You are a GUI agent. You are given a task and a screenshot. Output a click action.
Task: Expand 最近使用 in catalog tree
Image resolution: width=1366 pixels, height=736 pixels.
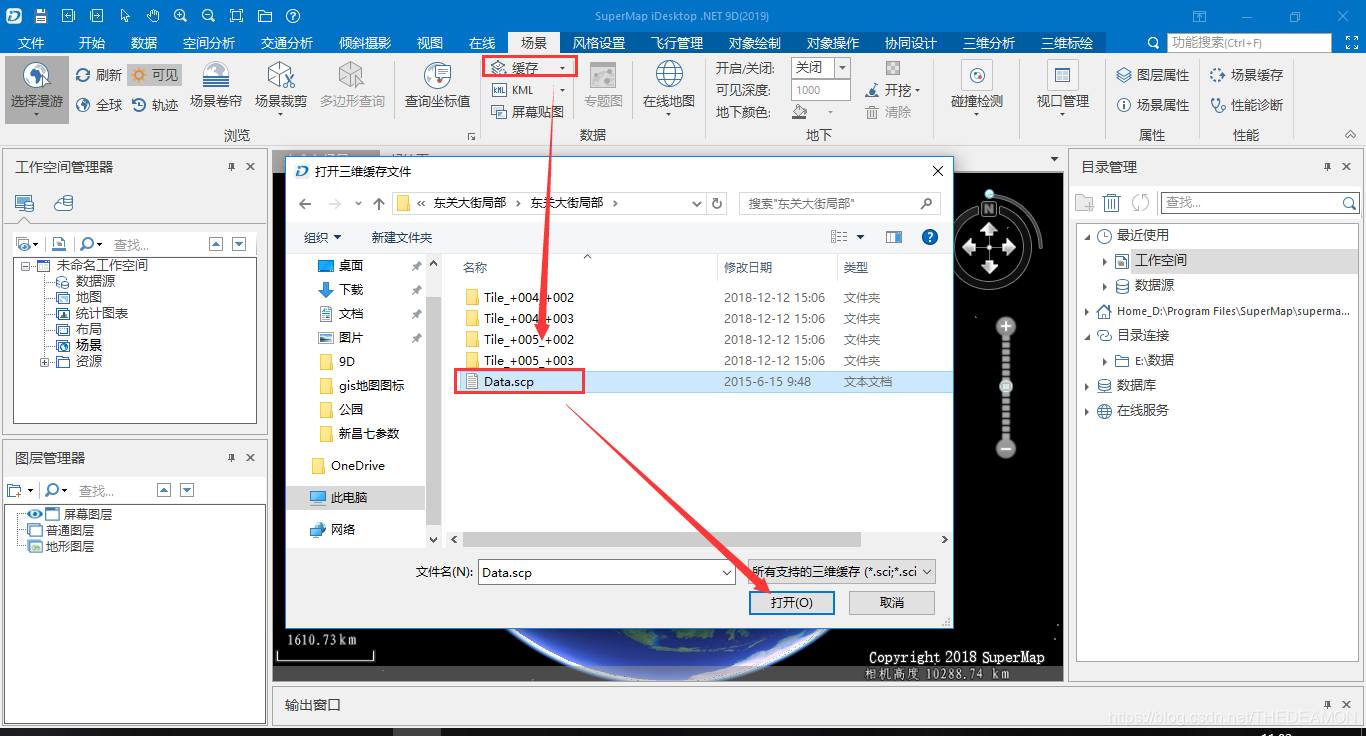point(1087,236)
